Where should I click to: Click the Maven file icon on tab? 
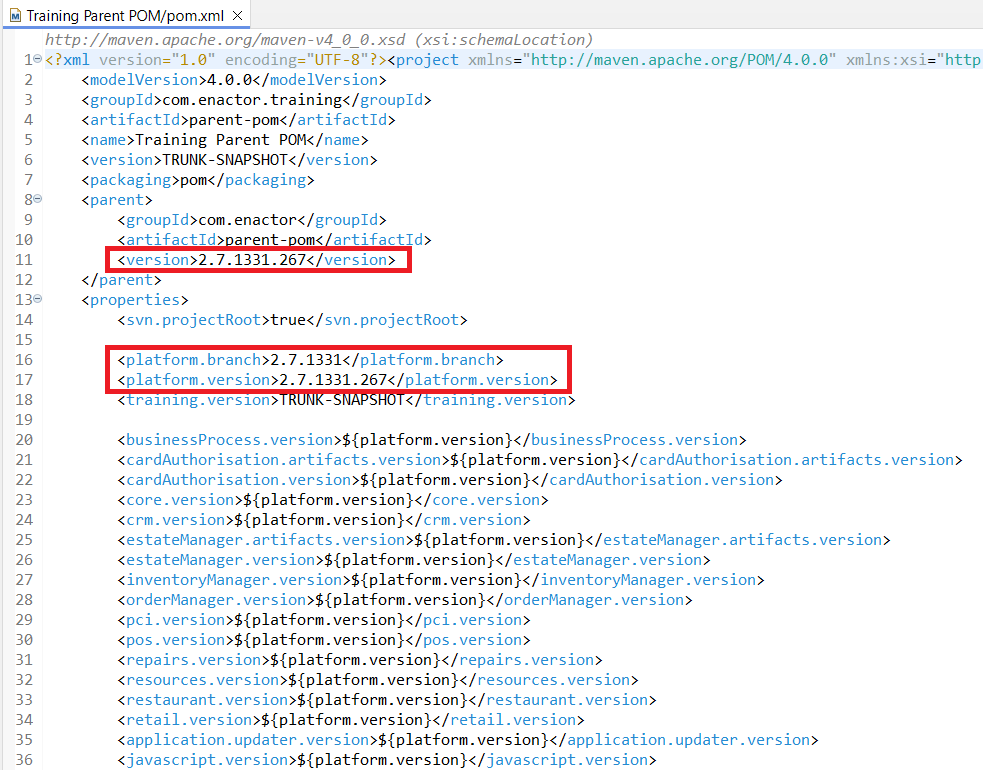[x=15, y=16]
